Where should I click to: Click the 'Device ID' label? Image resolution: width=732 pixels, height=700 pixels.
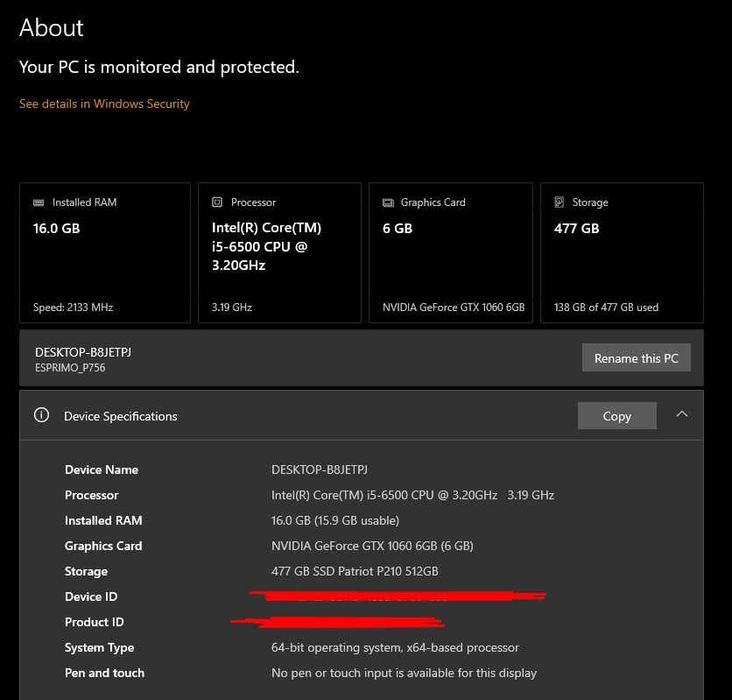(91, 596)
